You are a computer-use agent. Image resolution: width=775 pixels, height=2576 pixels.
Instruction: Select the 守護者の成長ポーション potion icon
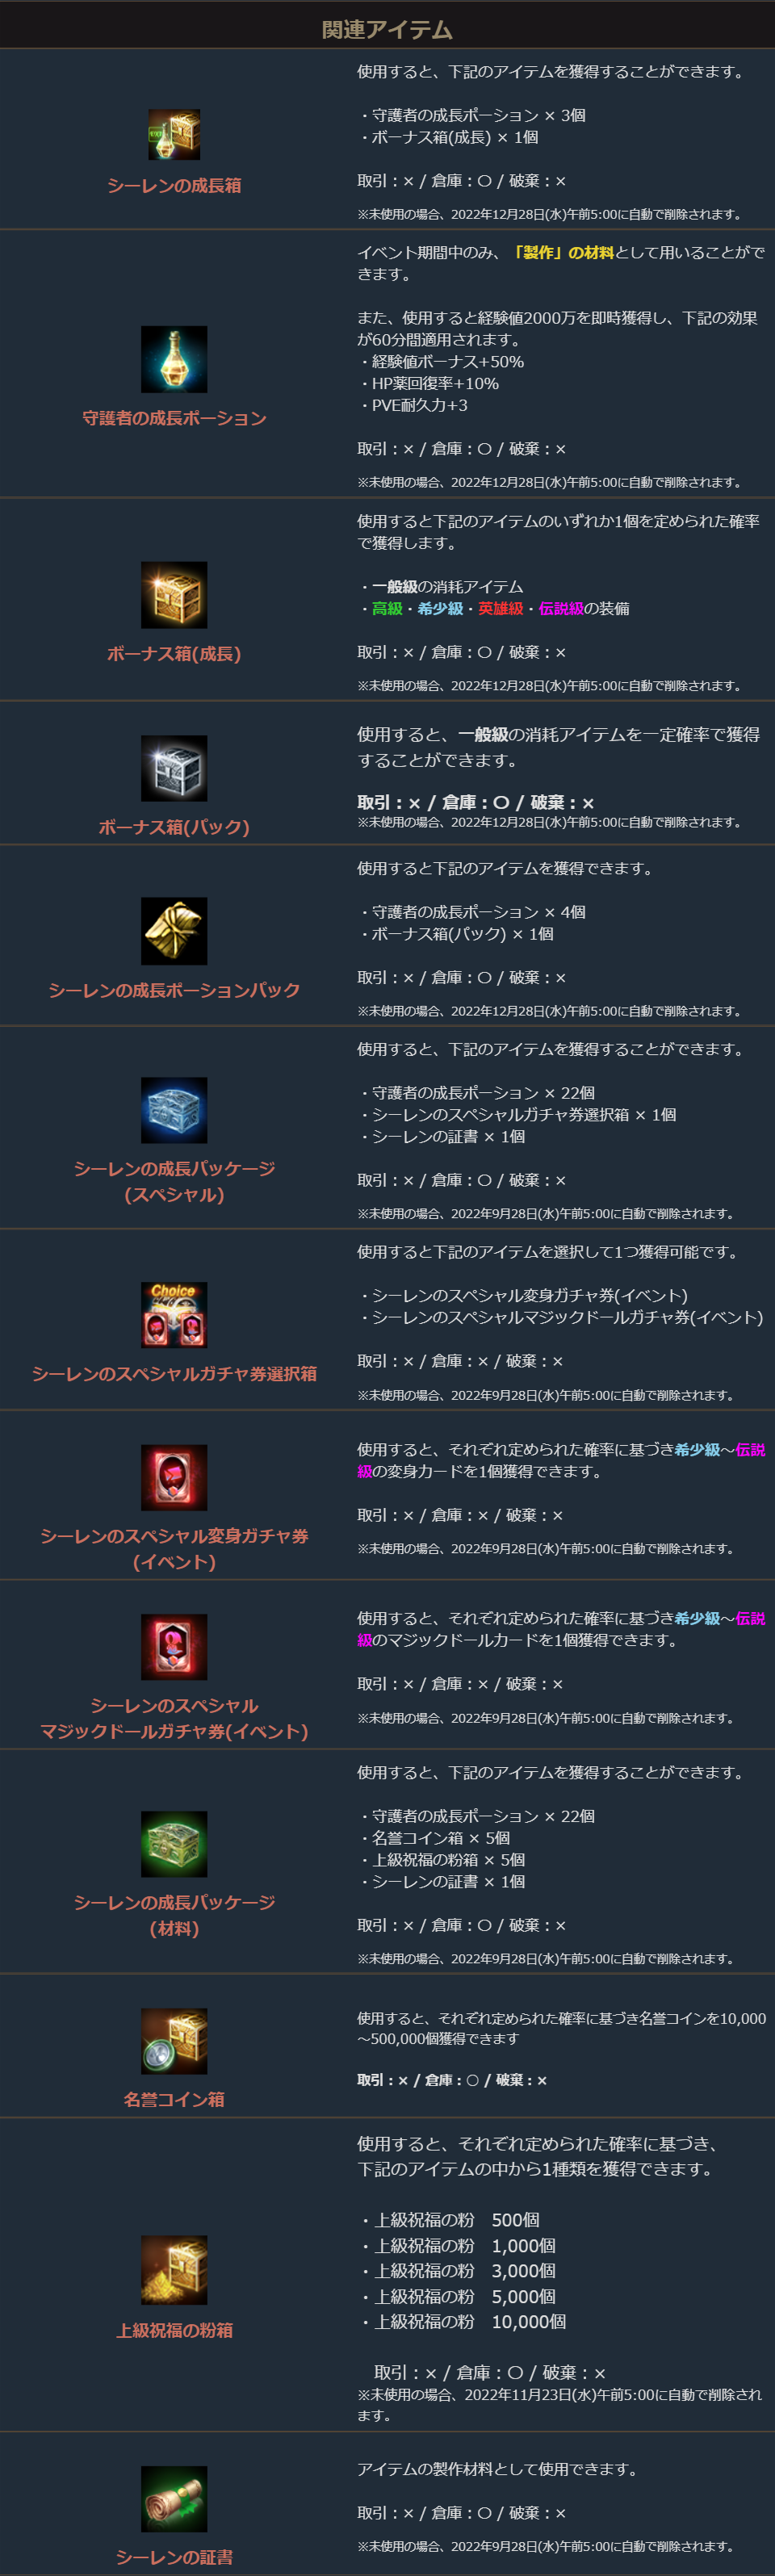tap(174, 359)
